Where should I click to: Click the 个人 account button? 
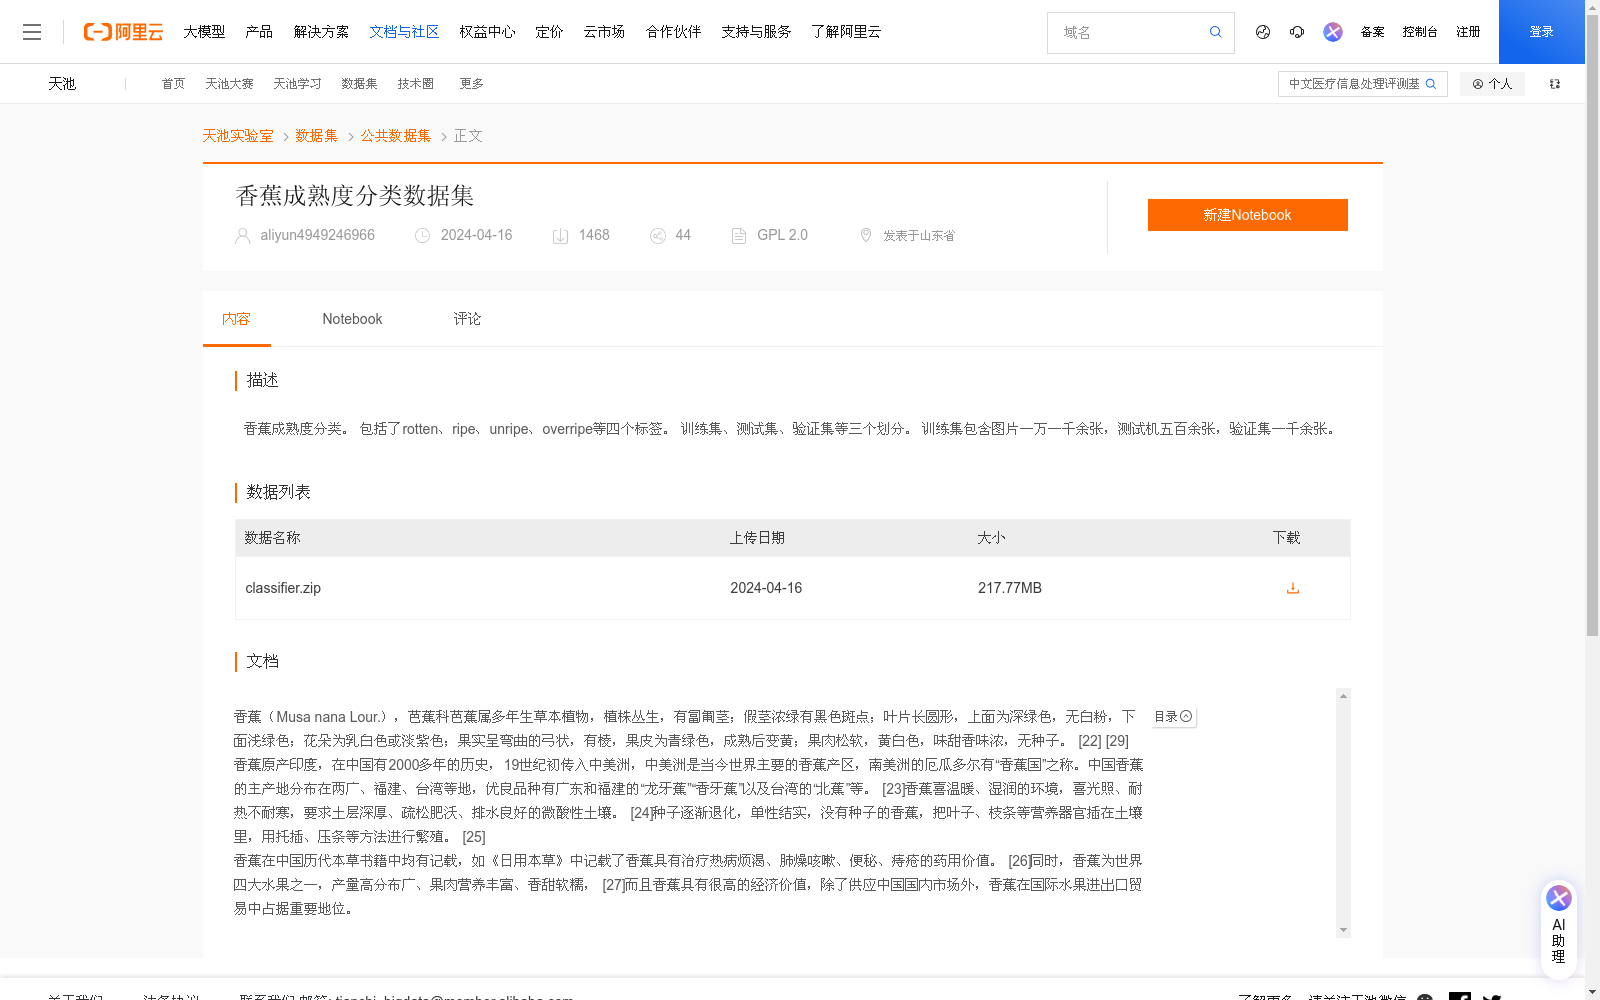tap(1492, 84)
